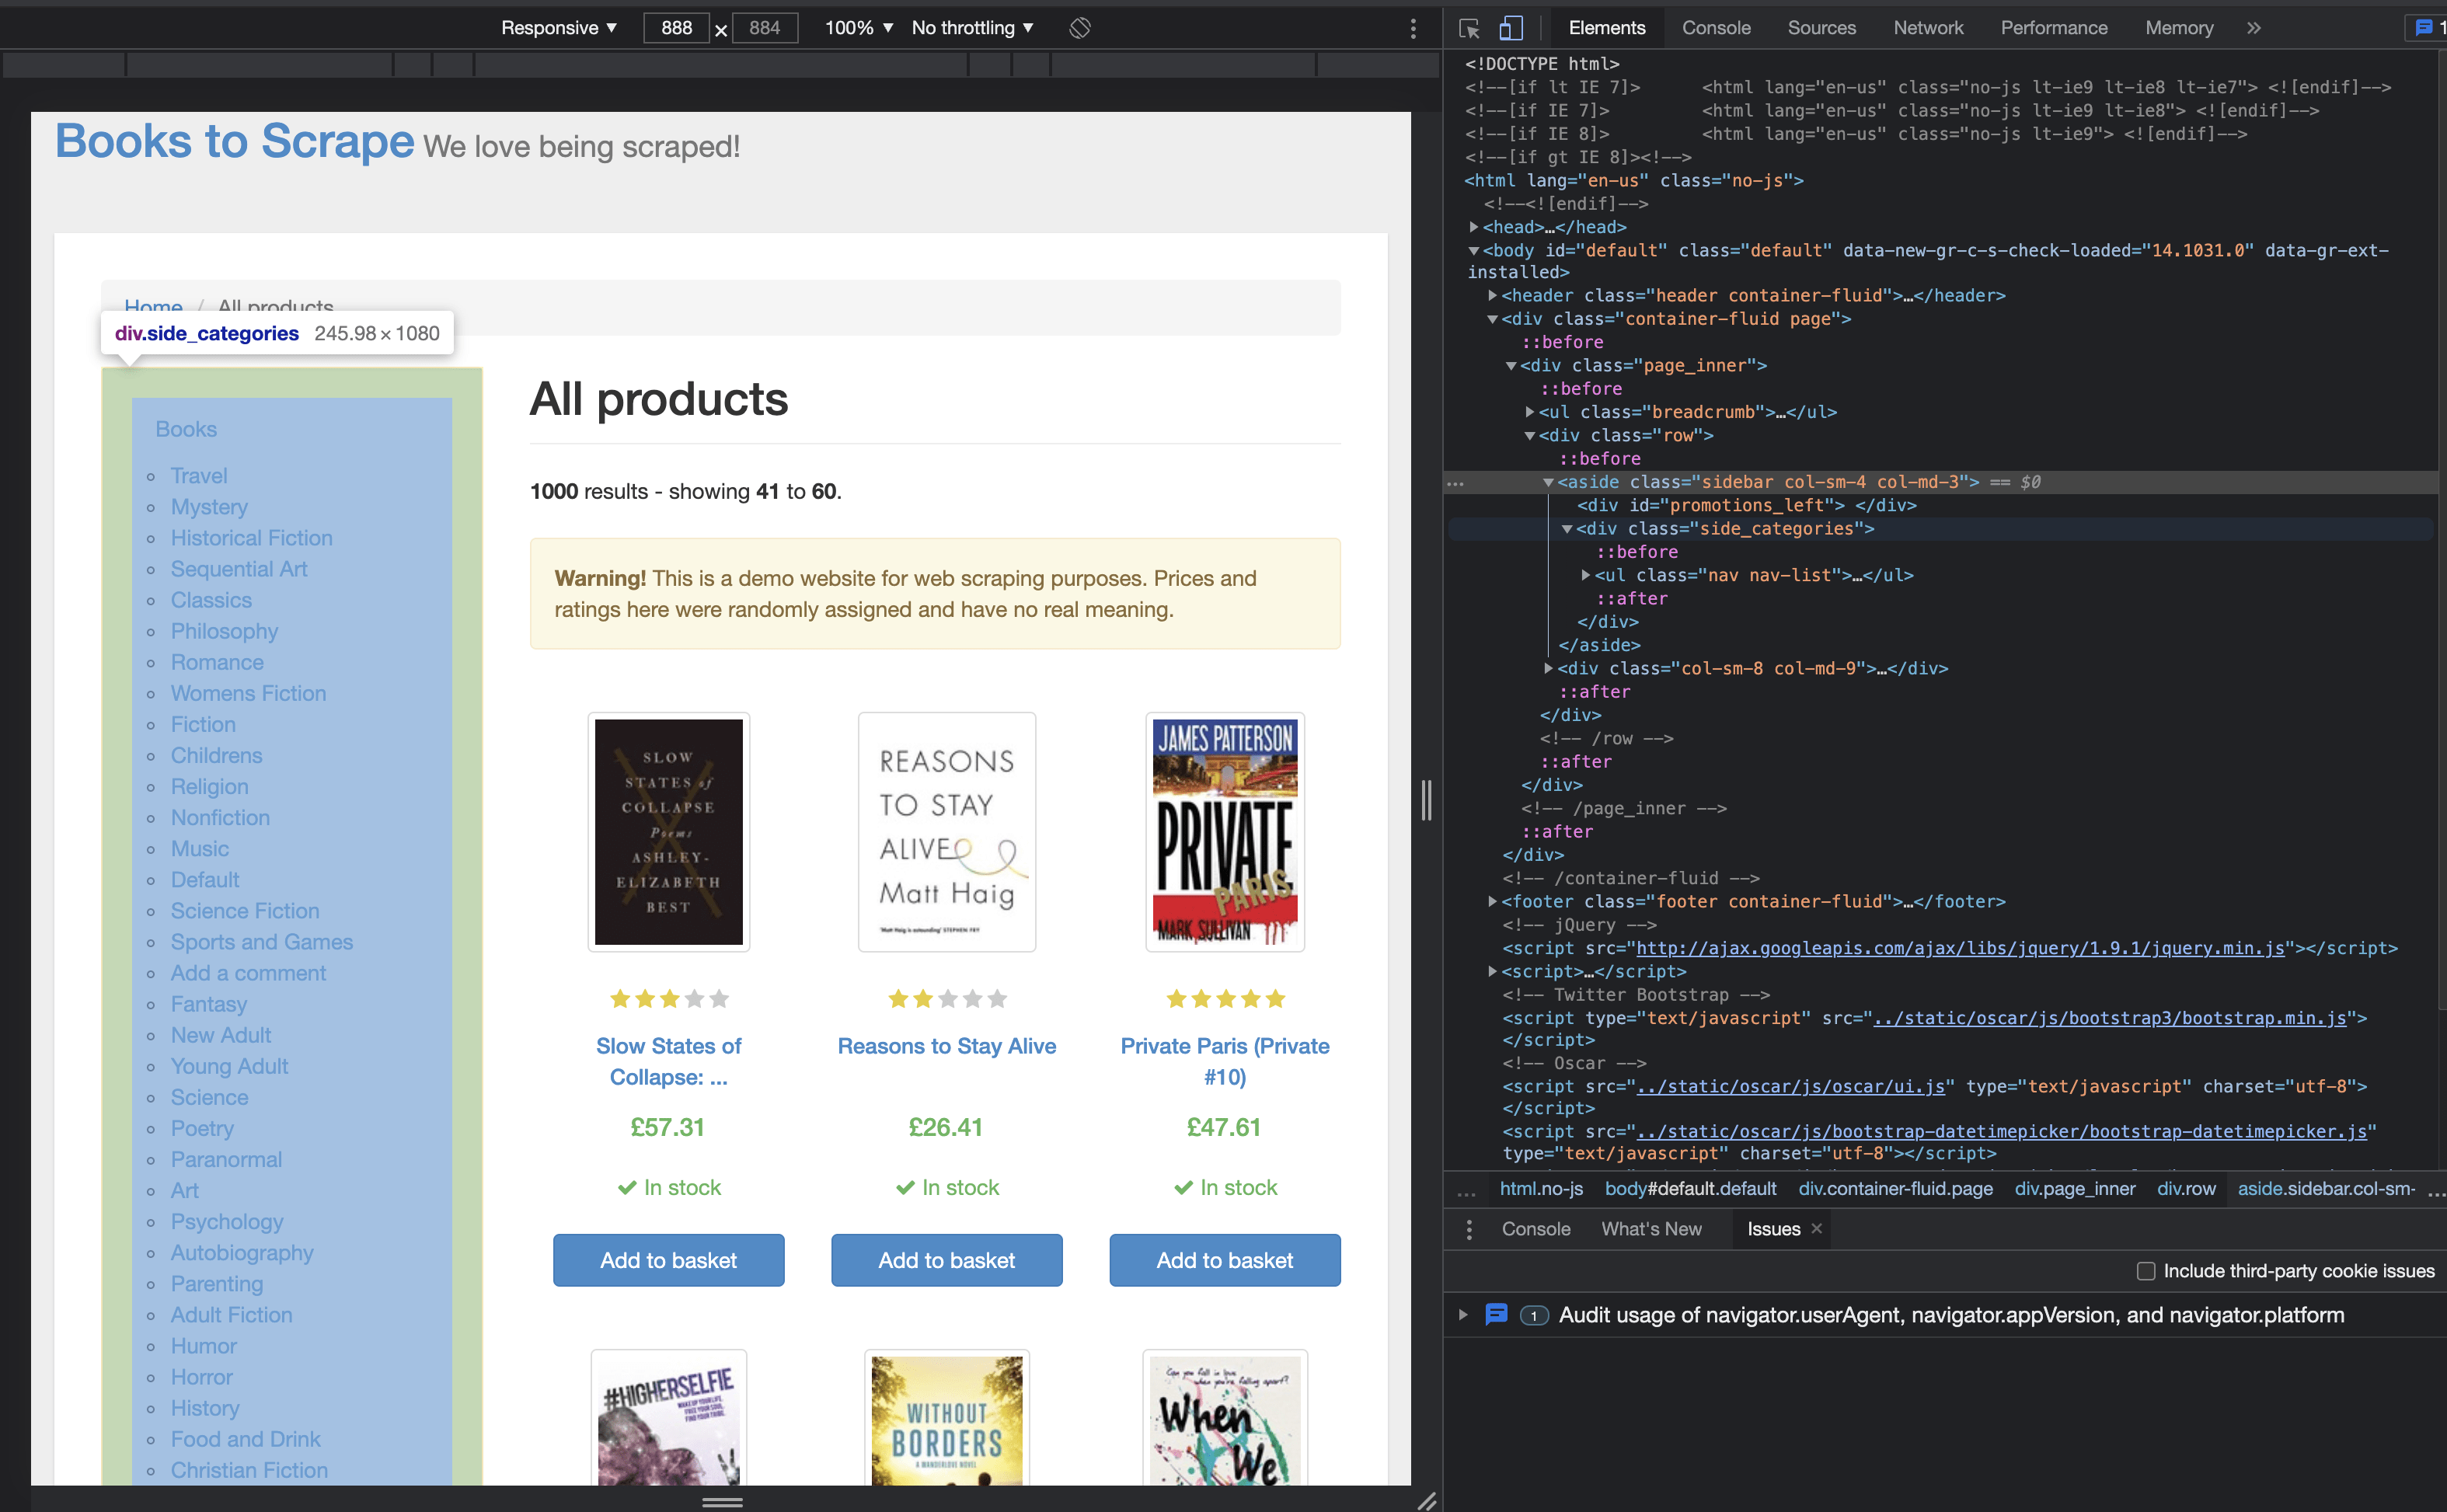Click the issue message bubble icon
The width and height of the screenshot is (2447, 1512).
click(1496, 1314)
